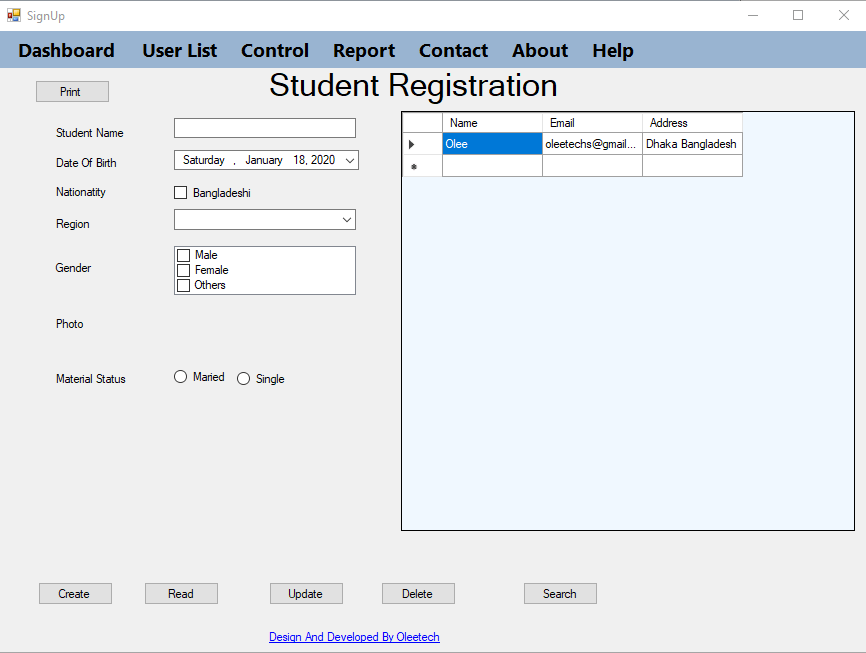Image resolution: width=866 pixels, height=653 pixels.
Task: Select the Email cell for Olee
Action: coord(591,144)
